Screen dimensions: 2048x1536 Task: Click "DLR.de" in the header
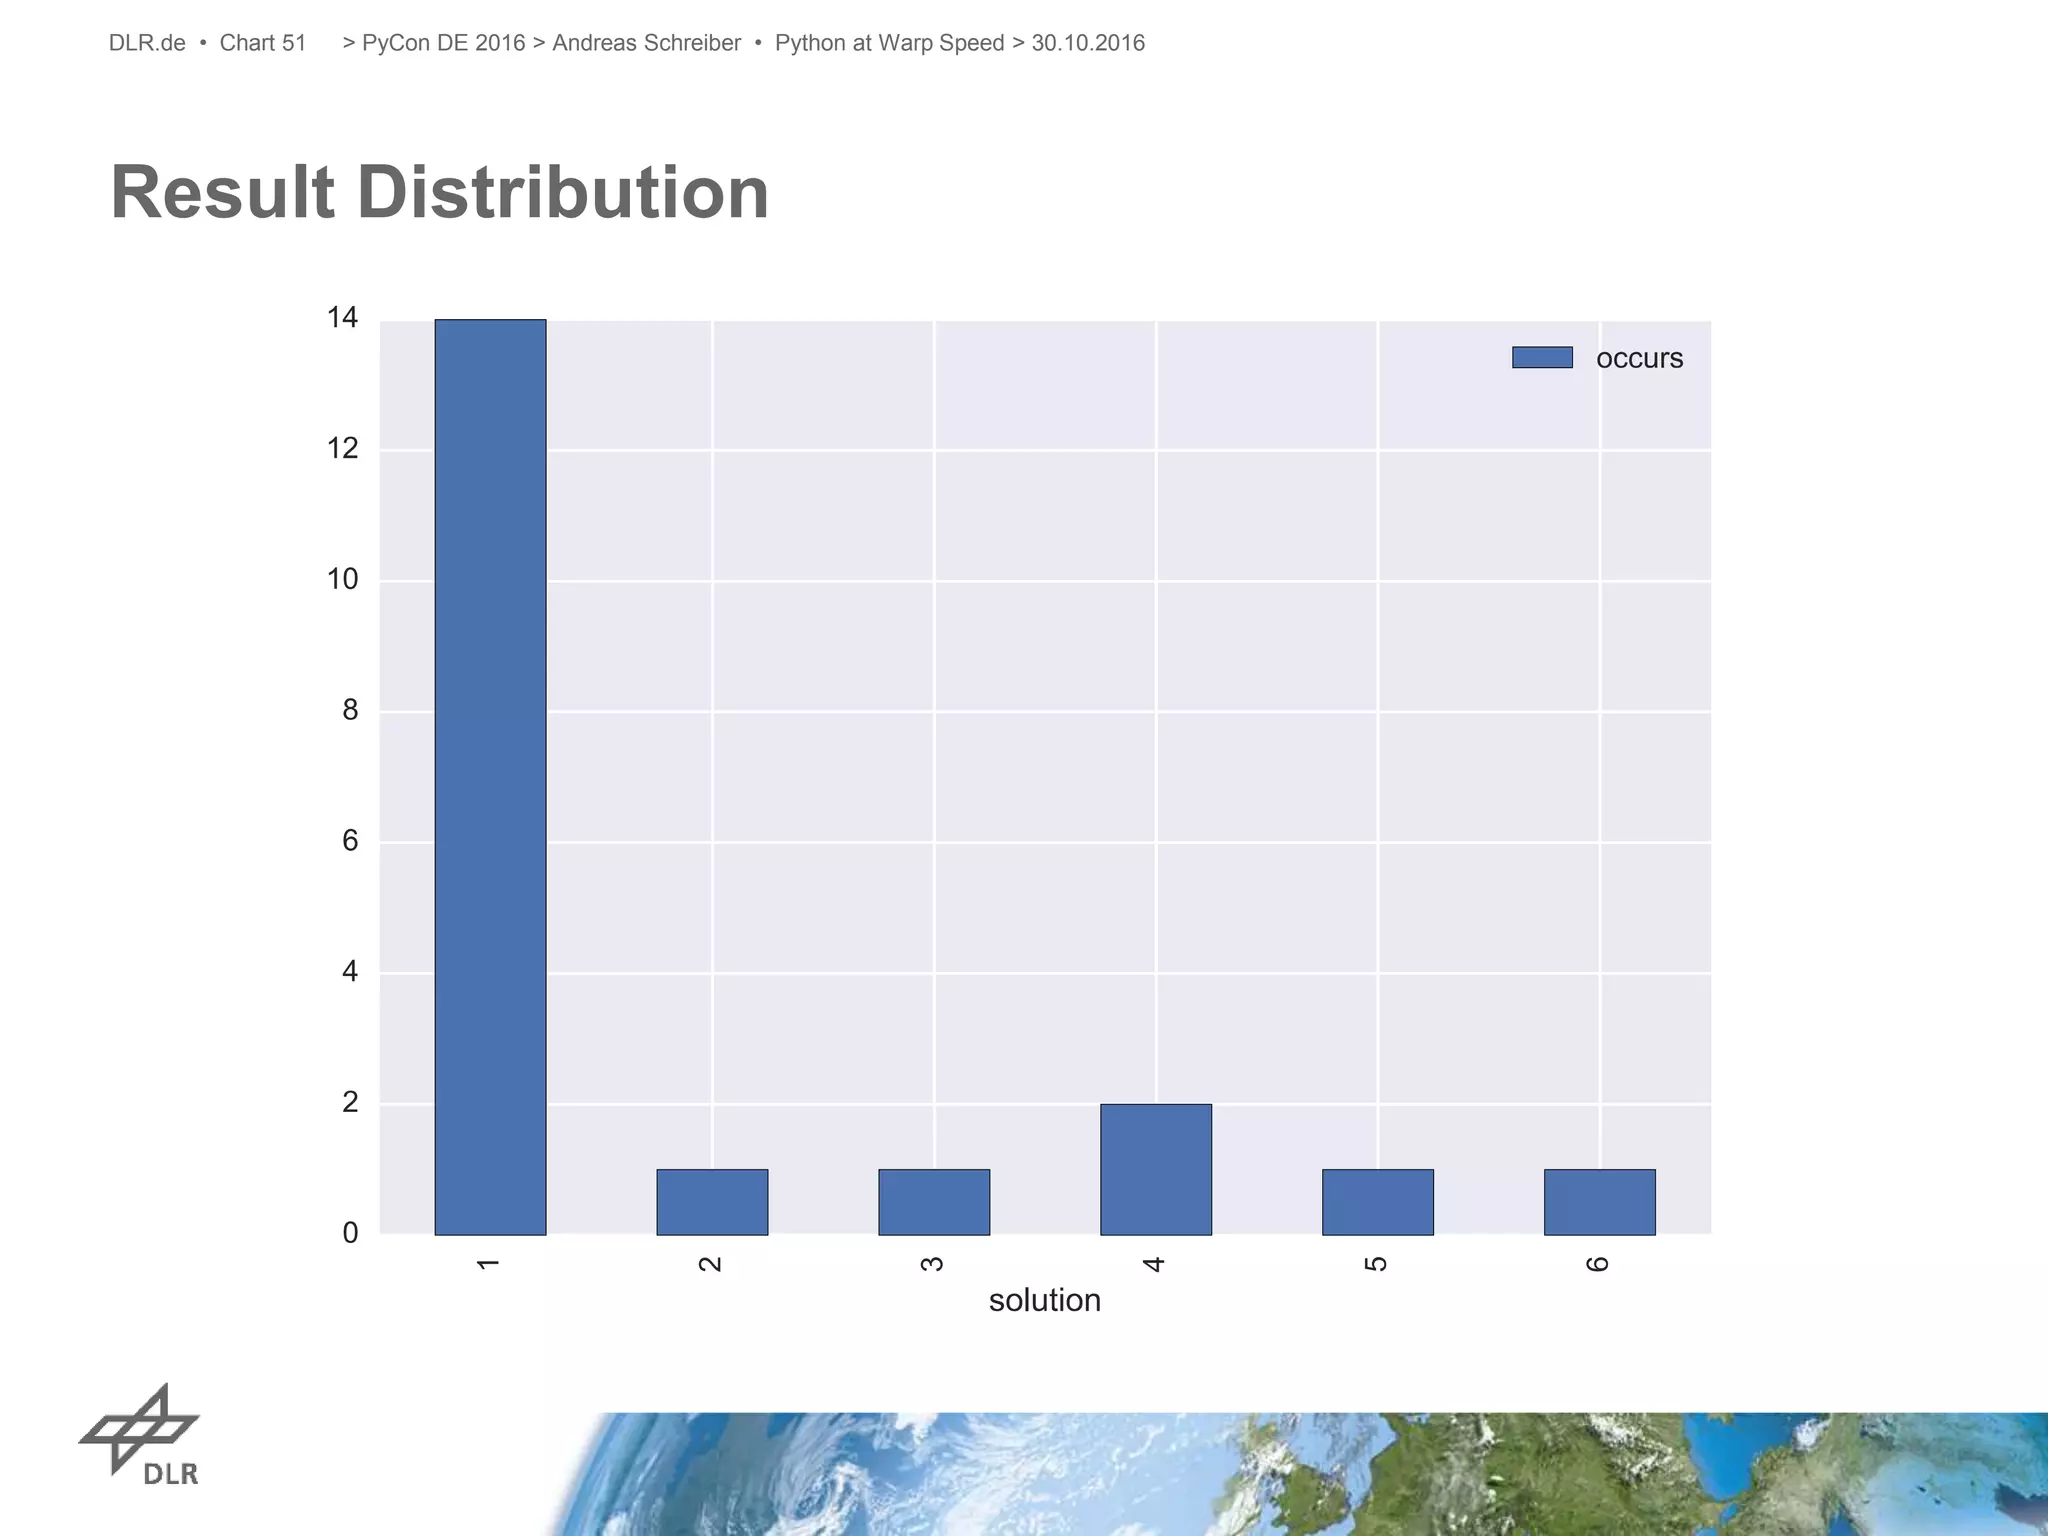(147, 43)
